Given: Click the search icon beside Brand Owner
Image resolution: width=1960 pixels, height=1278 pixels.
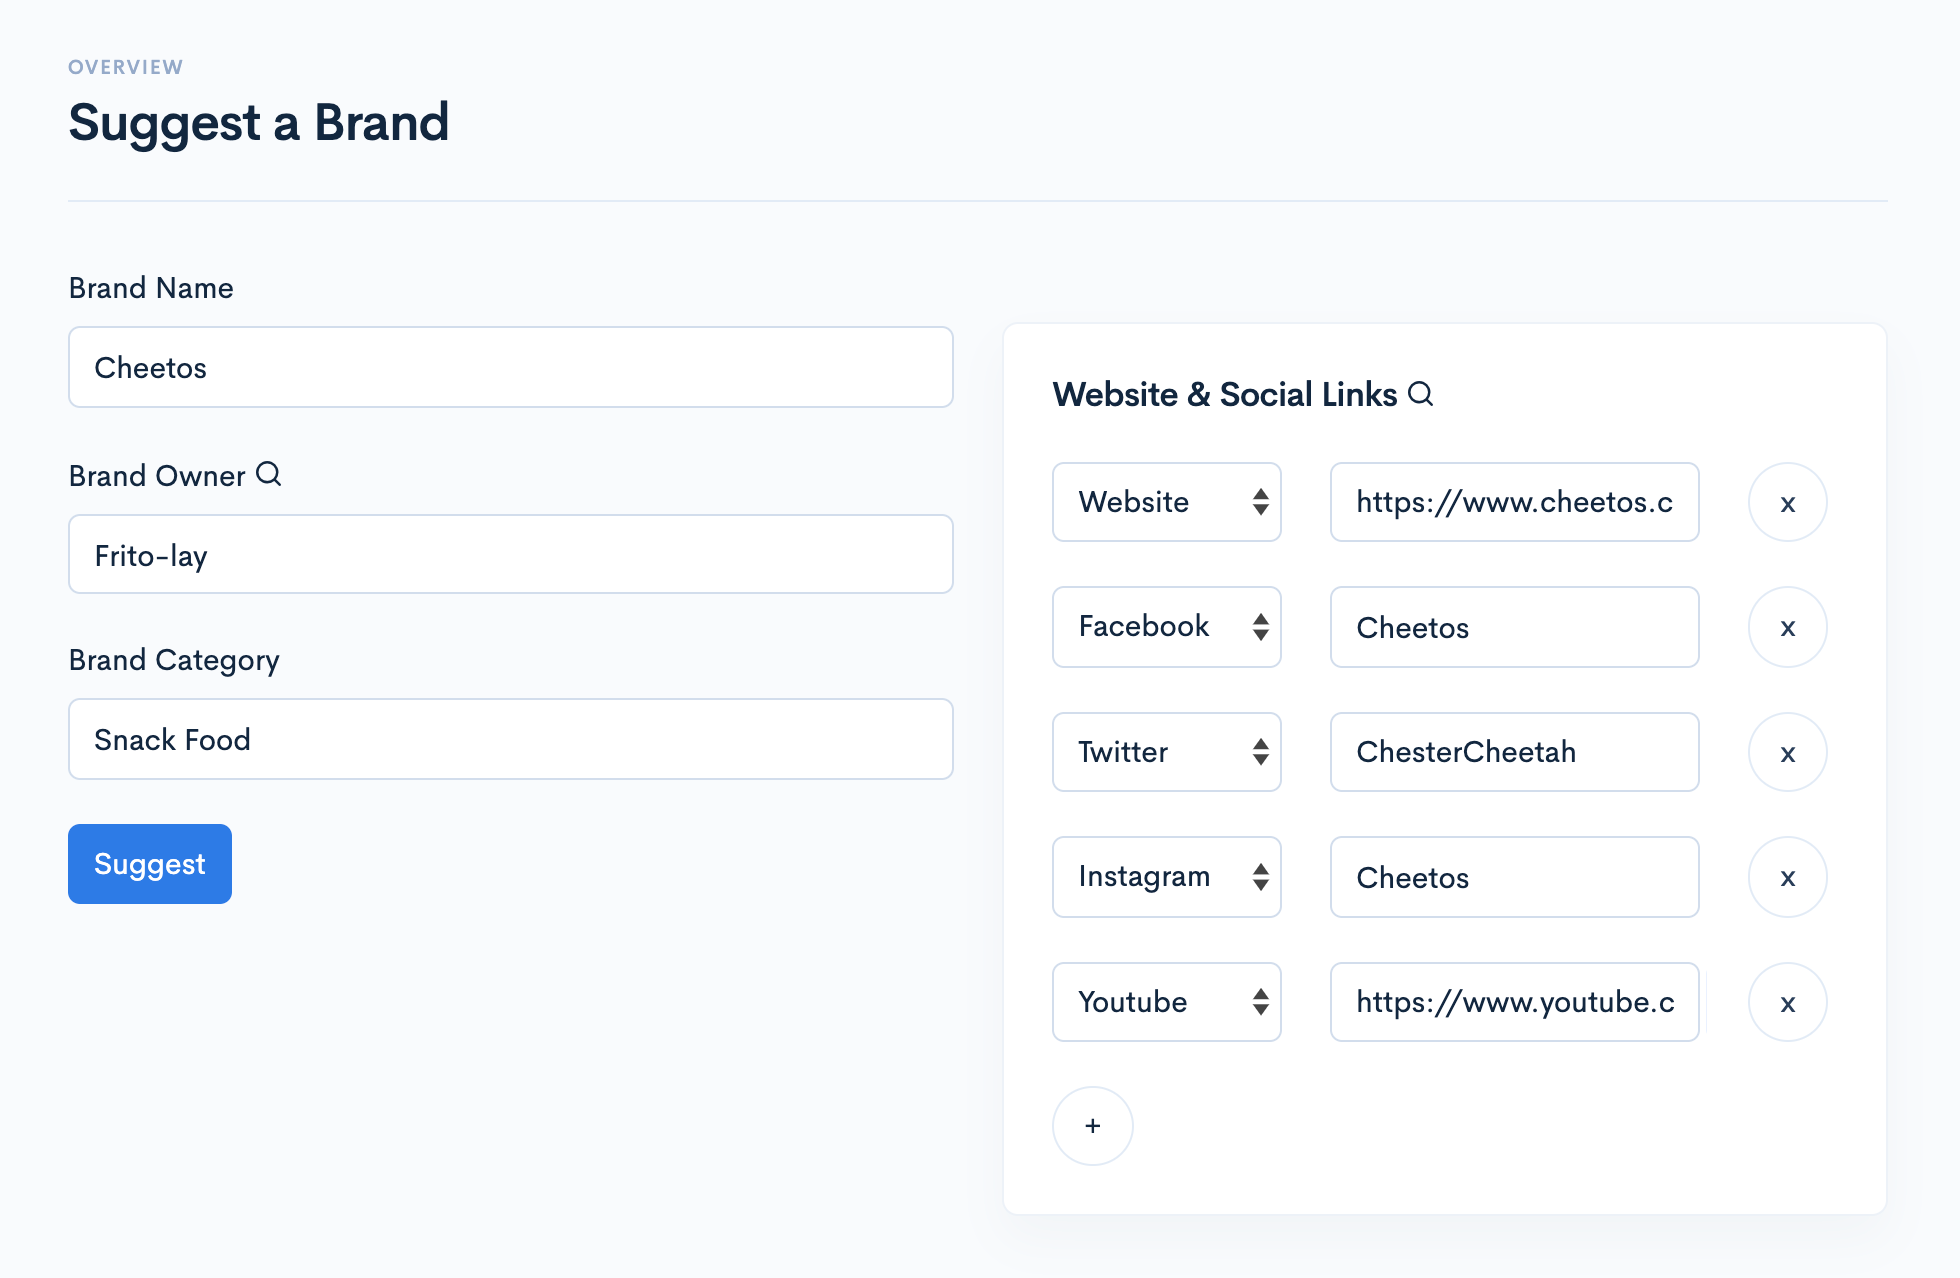Looking at the screenshot, I should [x=269, y=474].
